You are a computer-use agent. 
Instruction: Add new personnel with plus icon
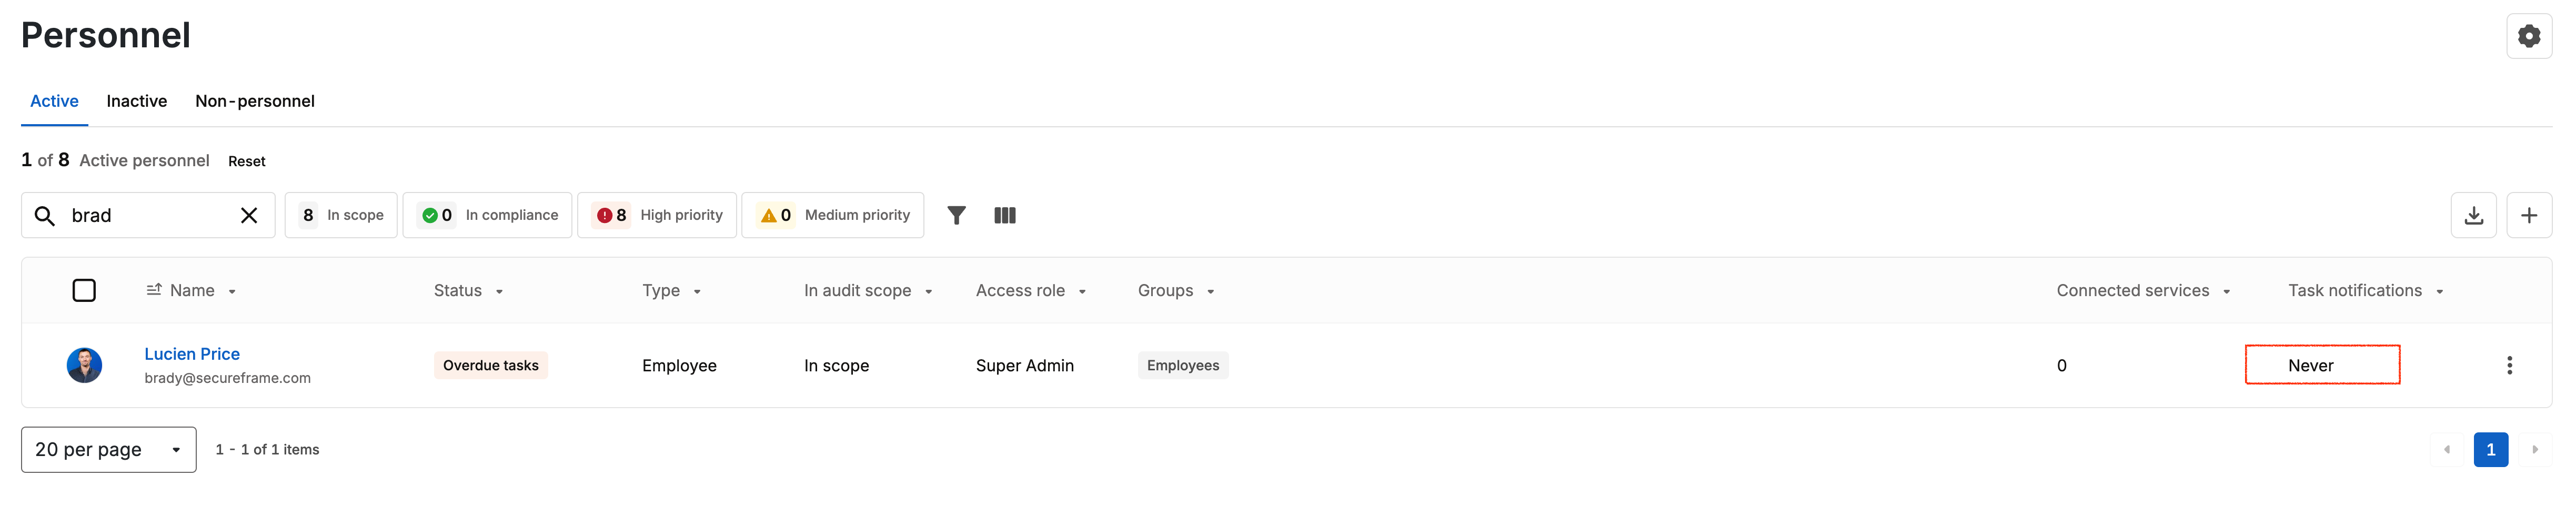coord(2528,215)
